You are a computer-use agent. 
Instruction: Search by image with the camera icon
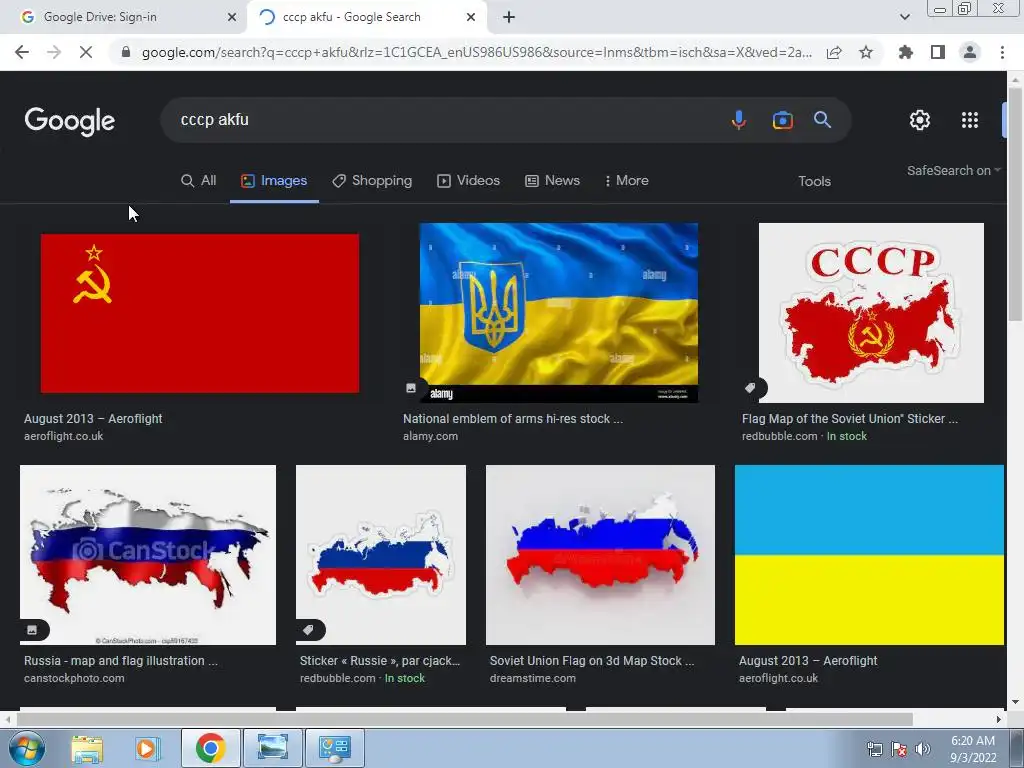pos(782,120)
